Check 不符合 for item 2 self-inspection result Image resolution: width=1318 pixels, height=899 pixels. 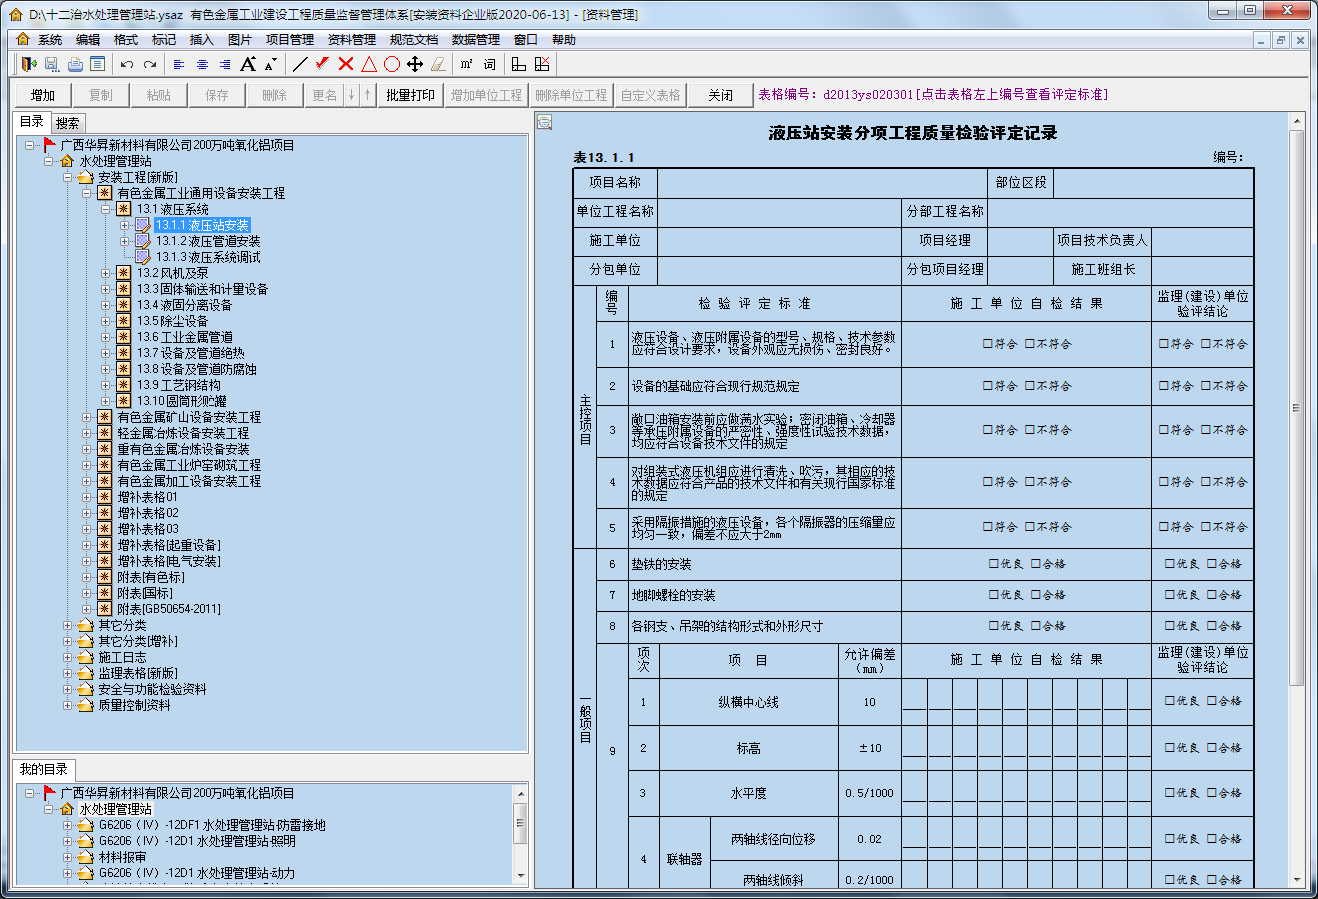pos(1029,386)
